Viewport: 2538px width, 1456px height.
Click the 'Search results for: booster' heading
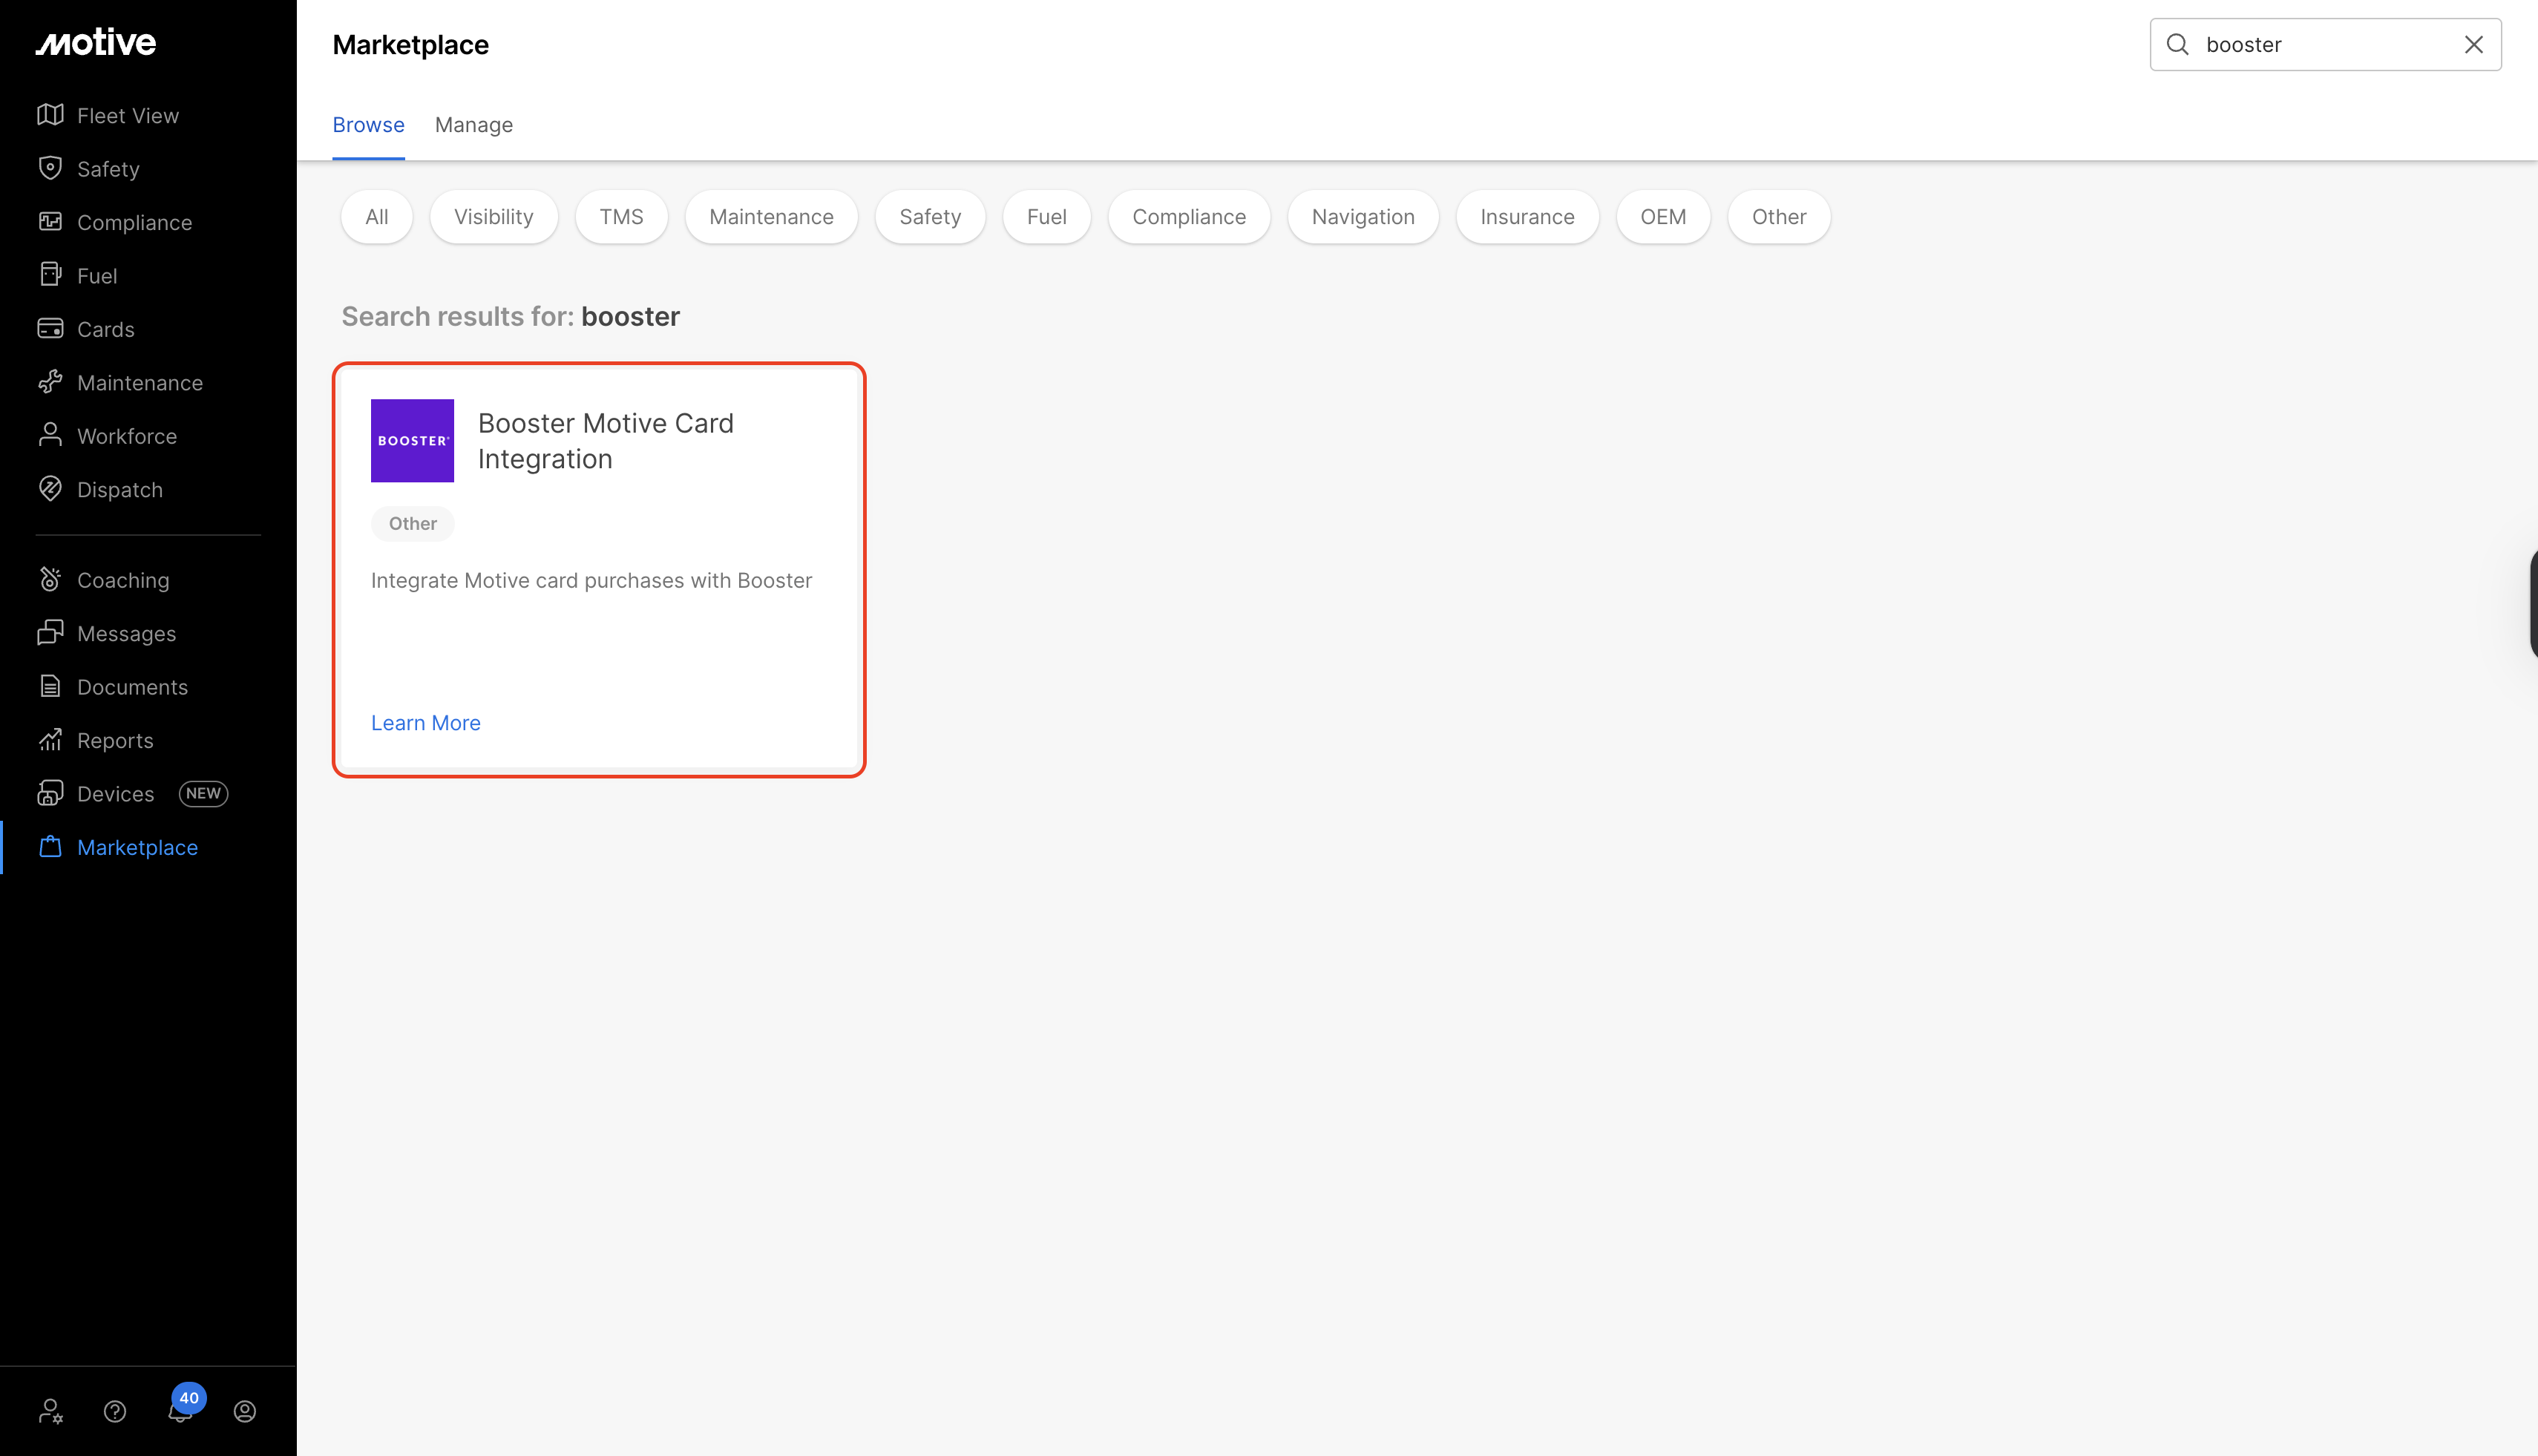coord(510,316)
